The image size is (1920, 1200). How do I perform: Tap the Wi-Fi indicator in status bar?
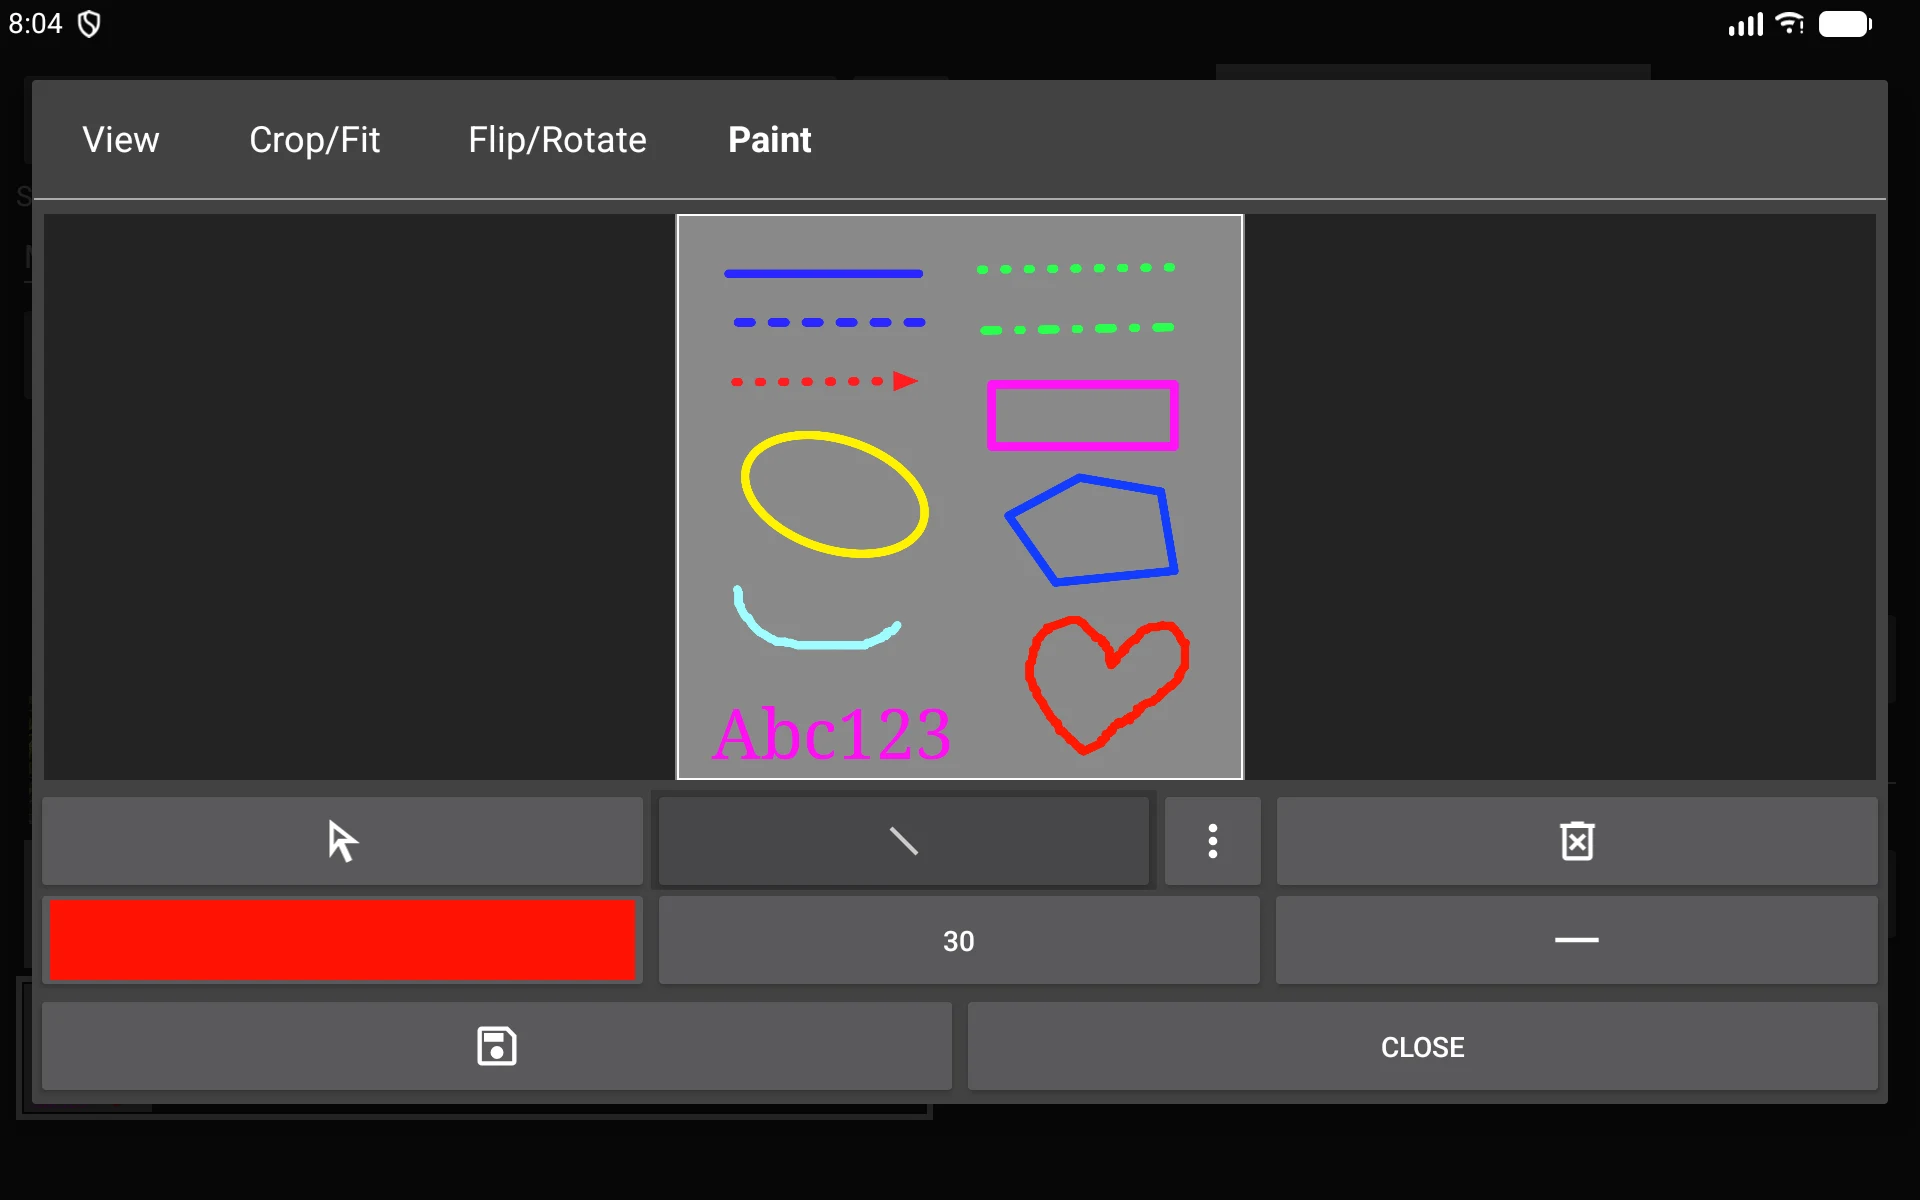coord(1789,23)
